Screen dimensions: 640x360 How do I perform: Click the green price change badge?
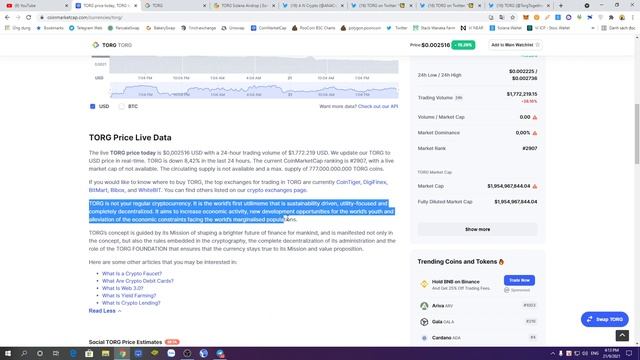pyautogui.click(x=463, y=45)
